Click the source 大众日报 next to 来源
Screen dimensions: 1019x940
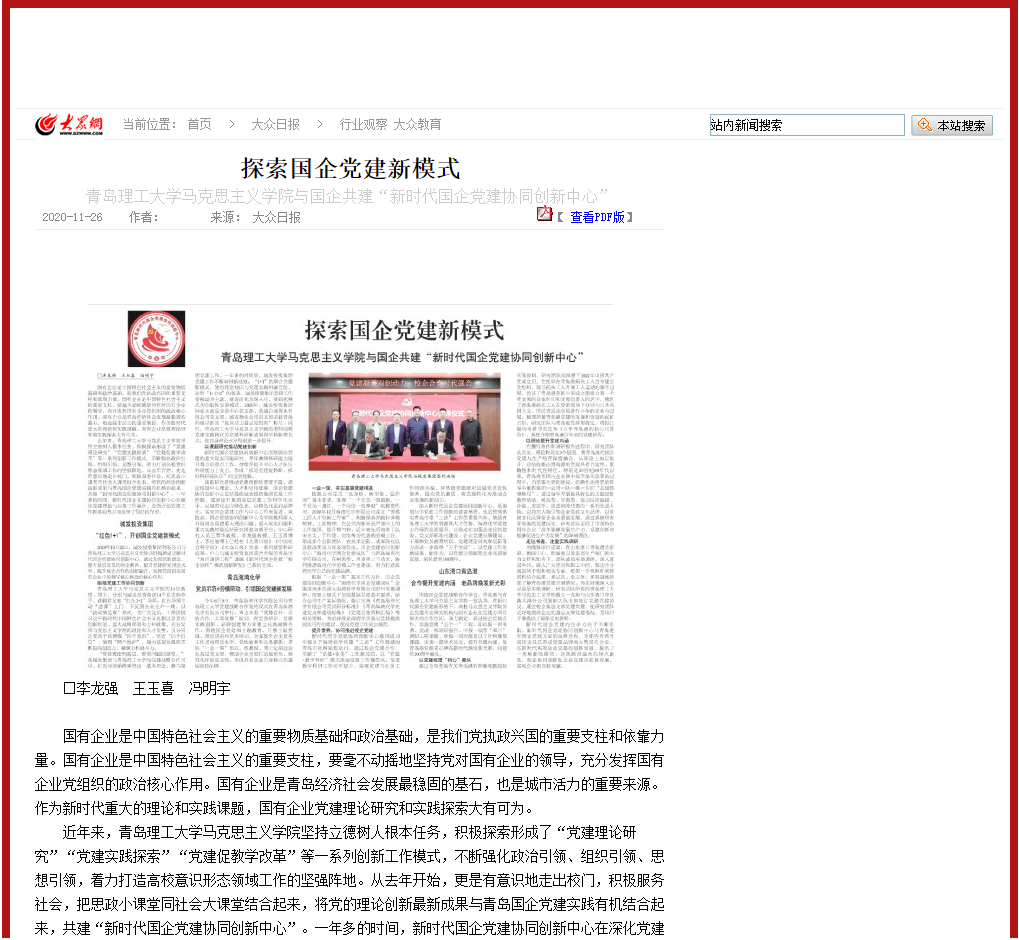click(276, 217)
